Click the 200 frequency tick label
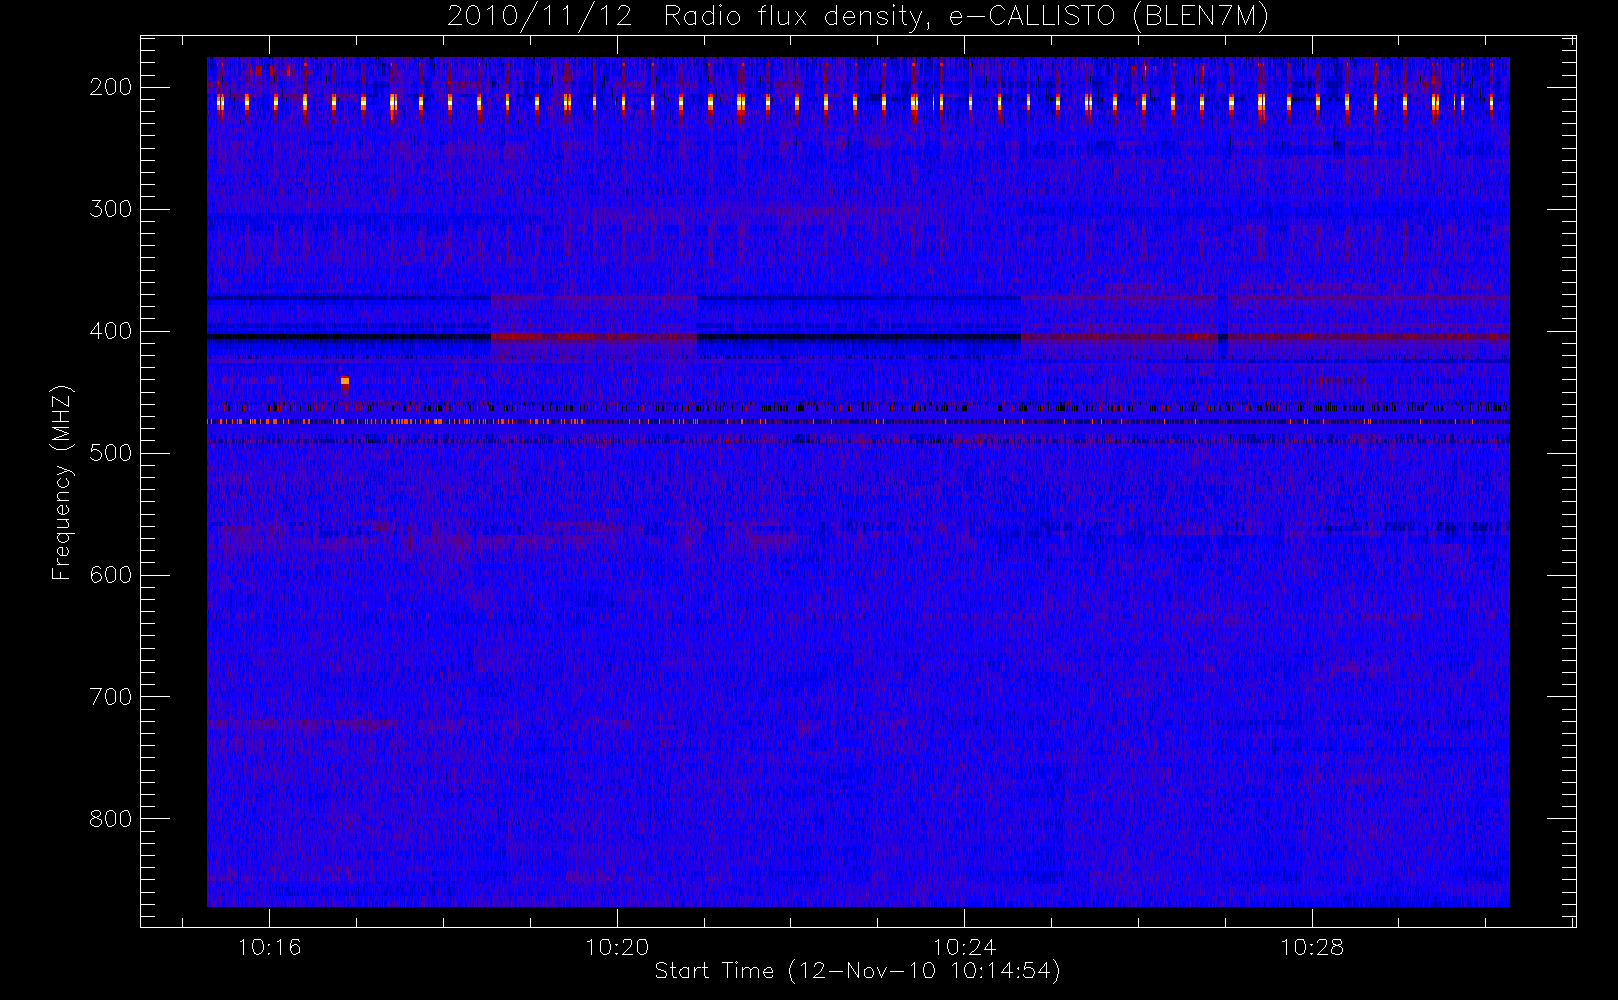This screenshot has height=1000, width=1618. pos(111,87)
